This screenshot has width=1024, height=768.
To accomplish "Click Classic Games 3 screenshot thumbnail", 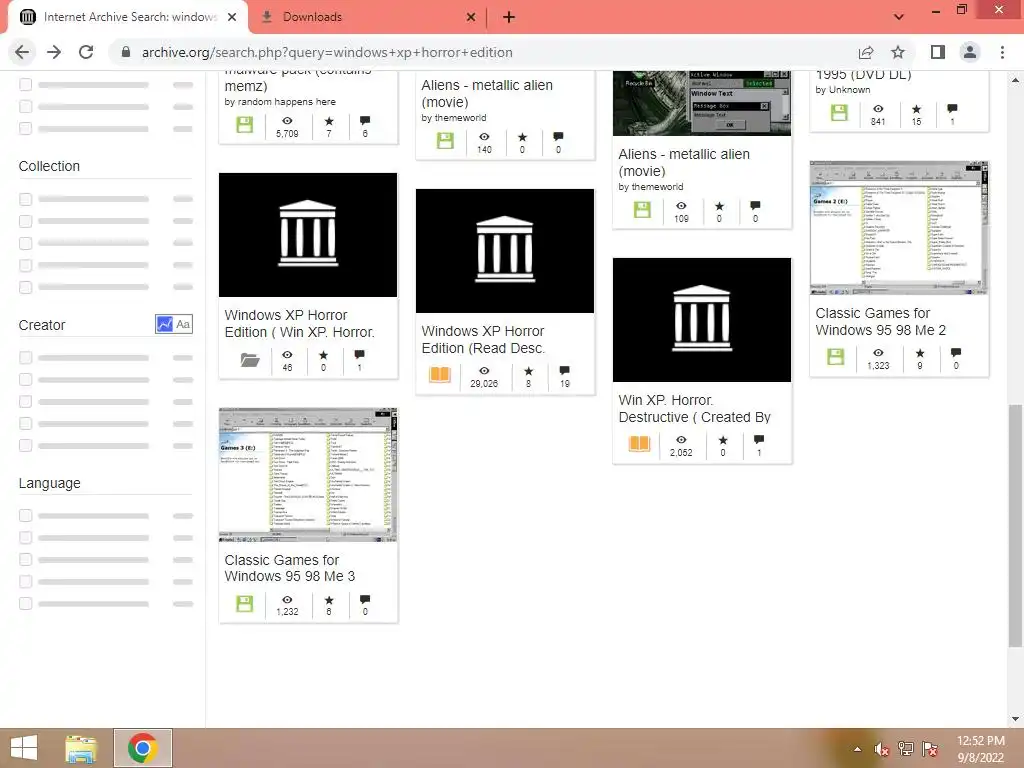I will point(308,475).
